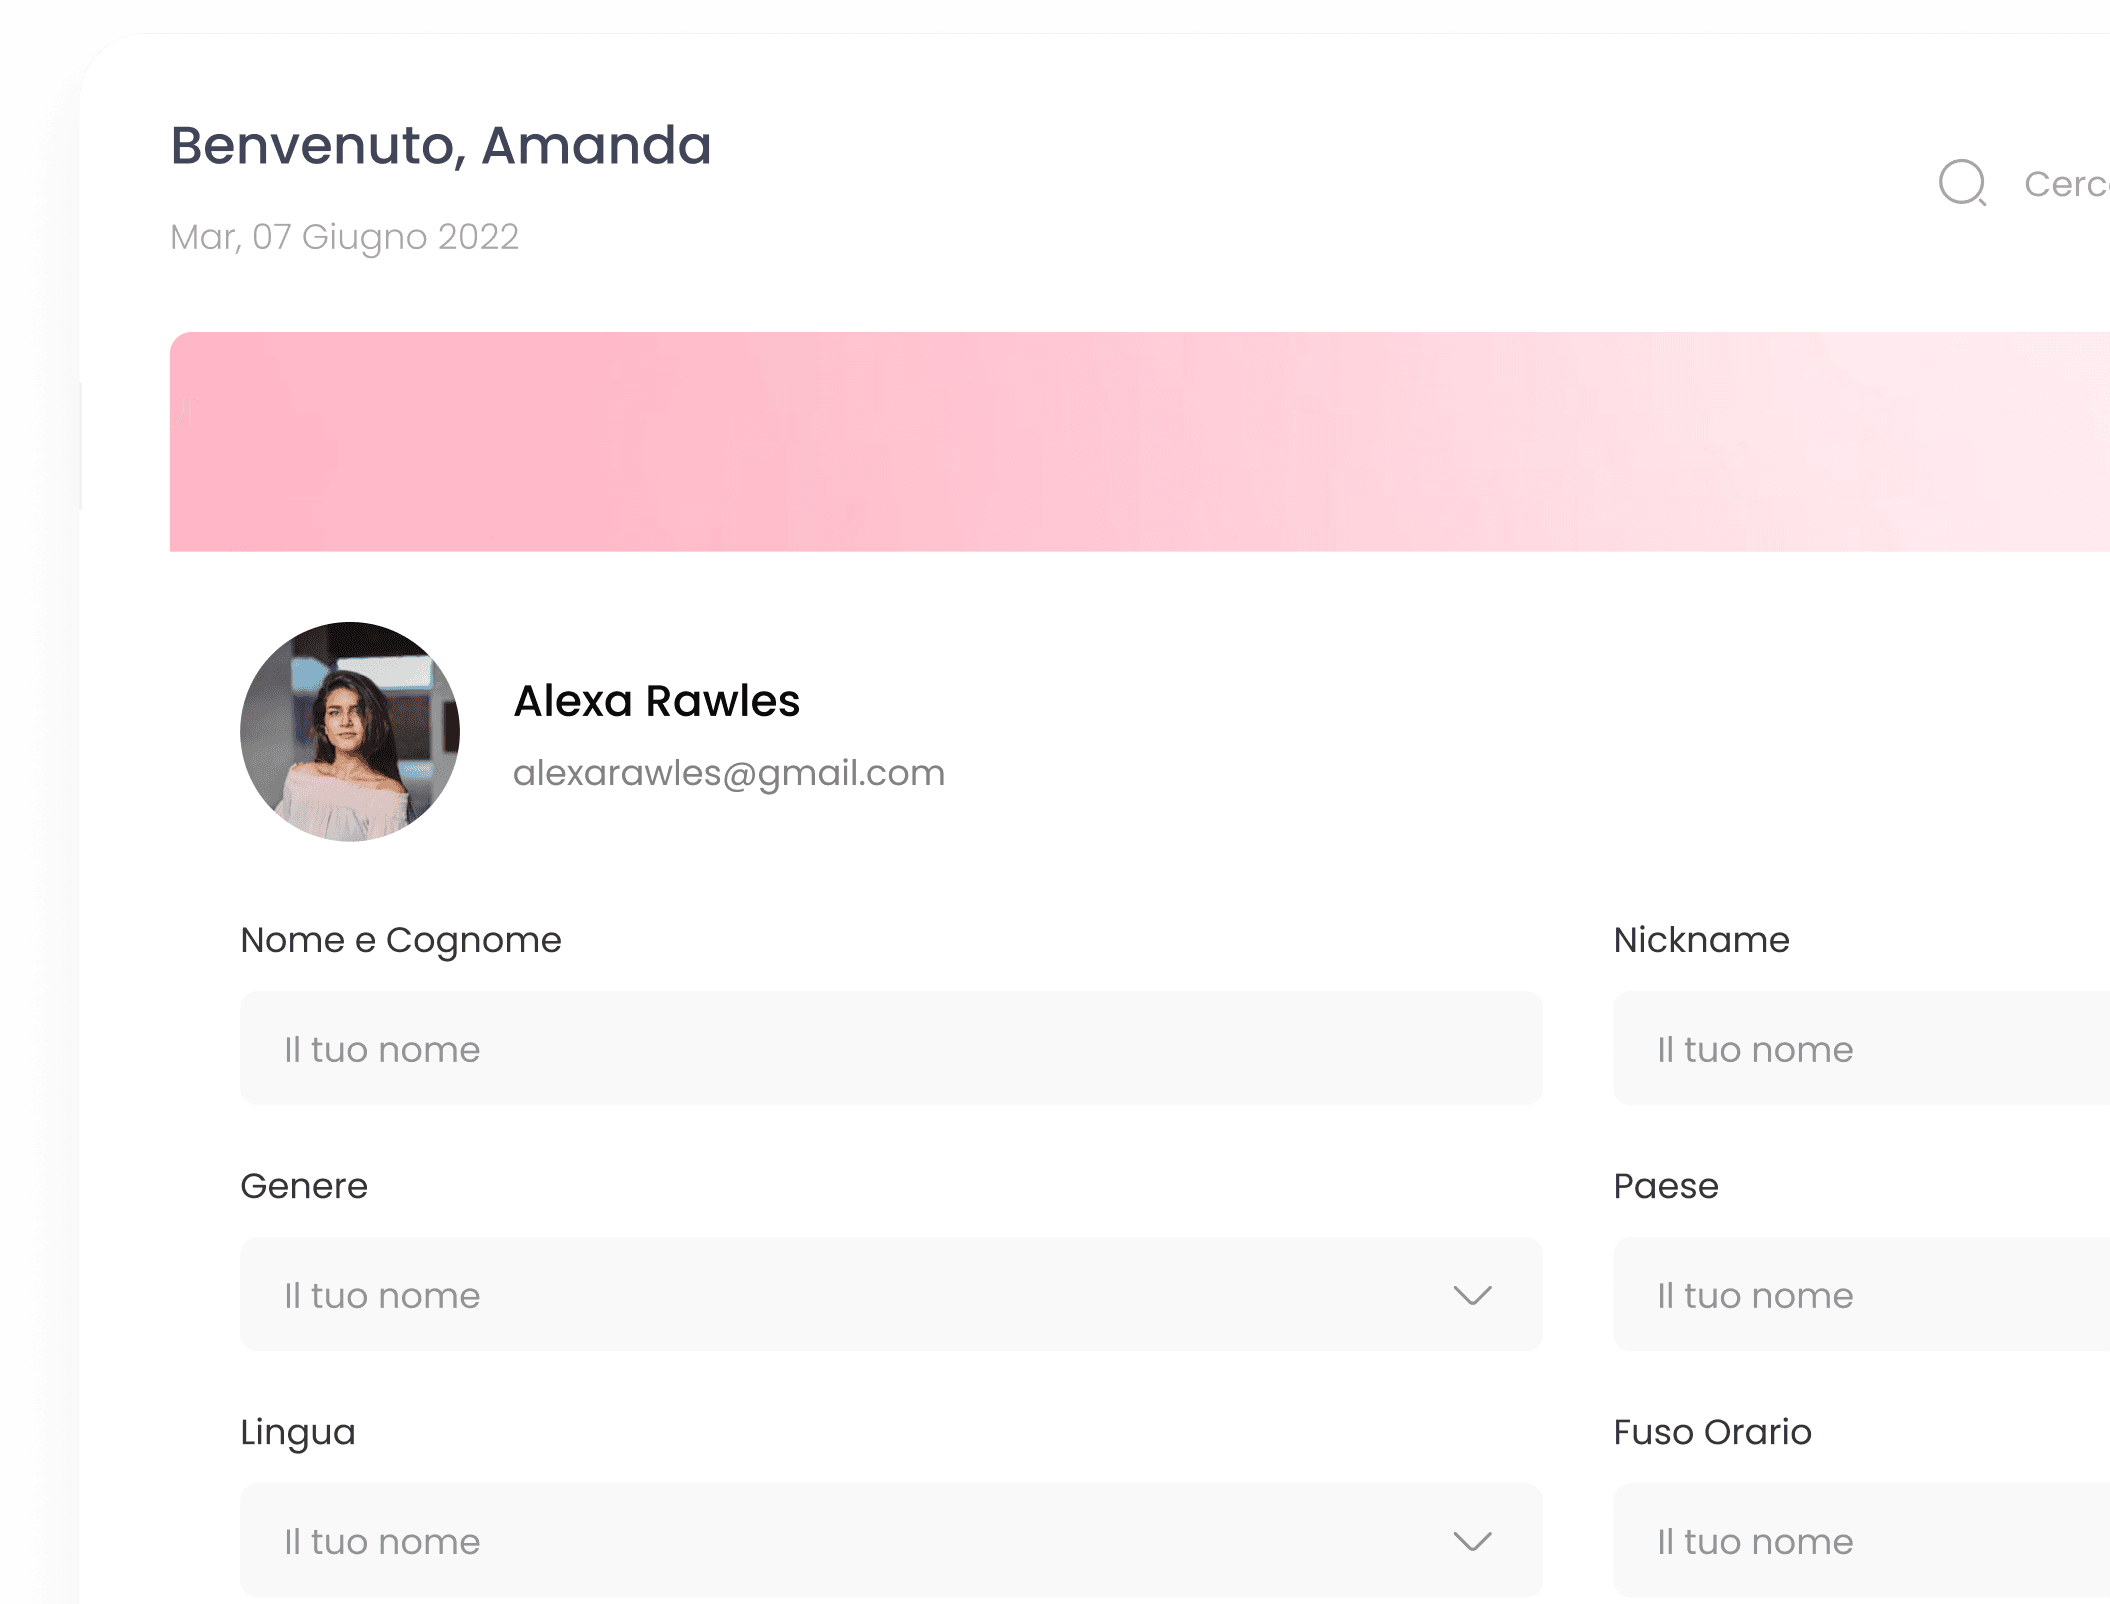Click the pink gradient cover banner

[x=1140, y=441]
